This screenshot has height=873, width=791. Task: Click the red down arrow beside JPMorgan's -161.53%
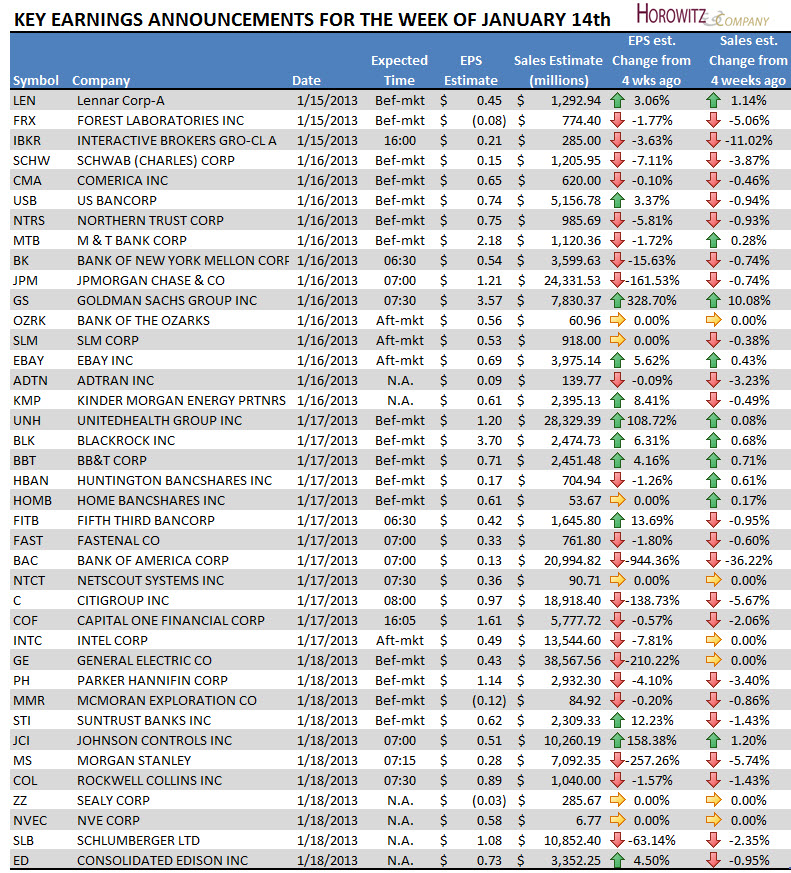click(617, 281)
